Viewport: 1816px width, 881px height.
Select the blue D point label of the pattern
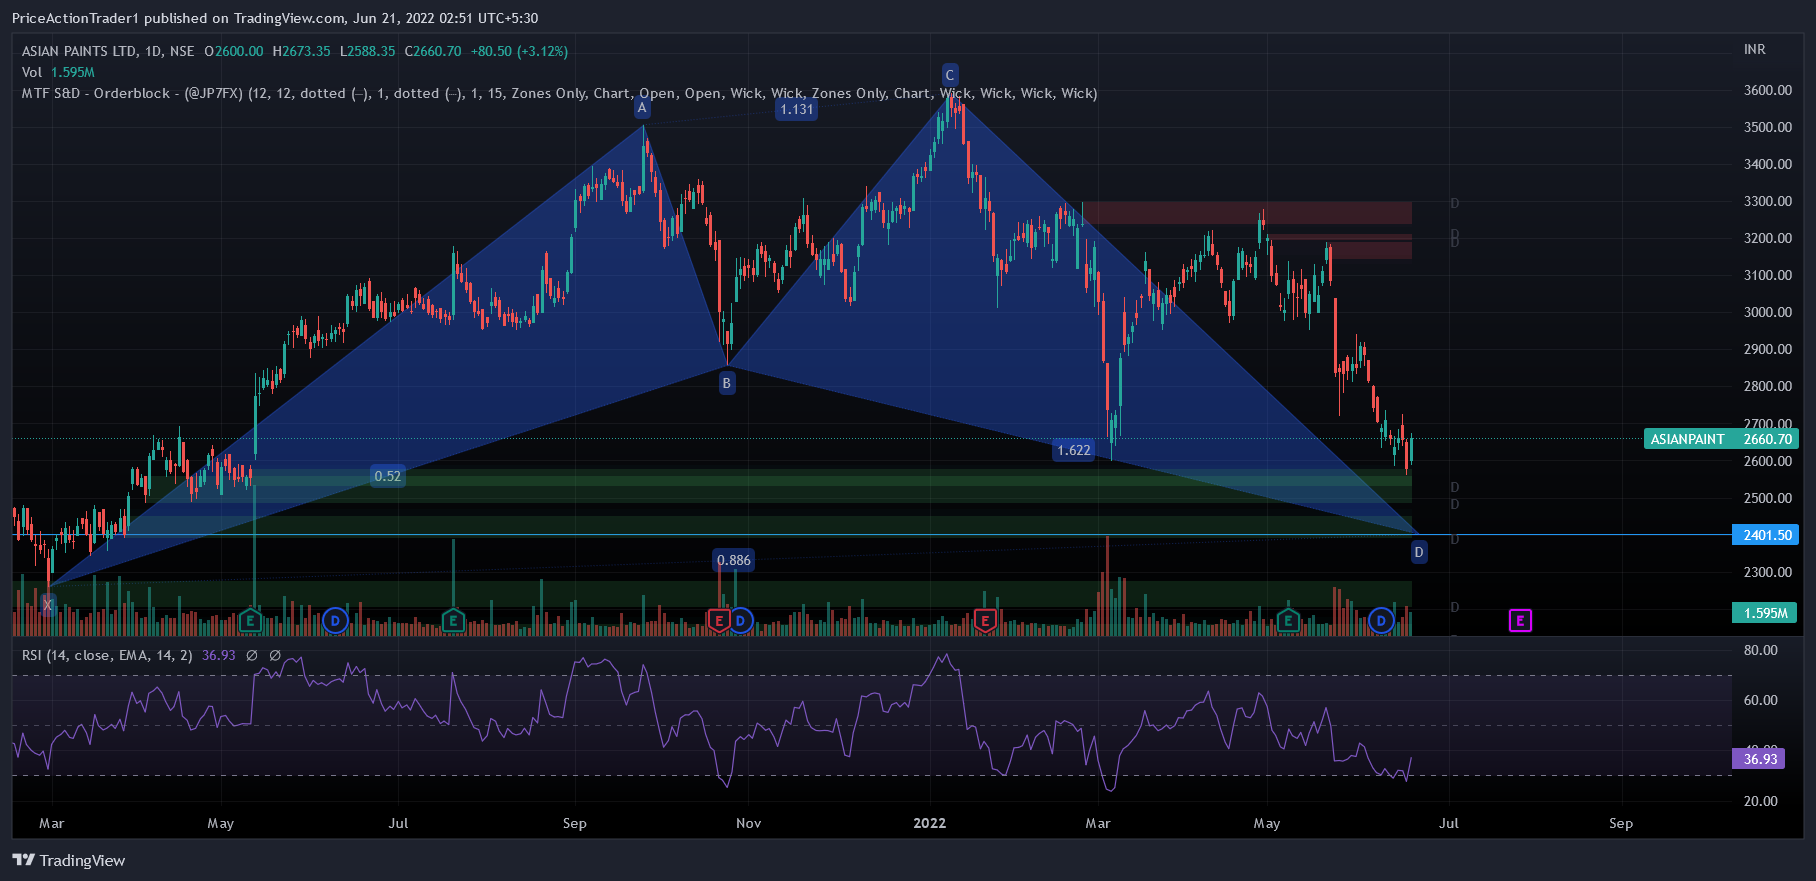point(1418,552)
